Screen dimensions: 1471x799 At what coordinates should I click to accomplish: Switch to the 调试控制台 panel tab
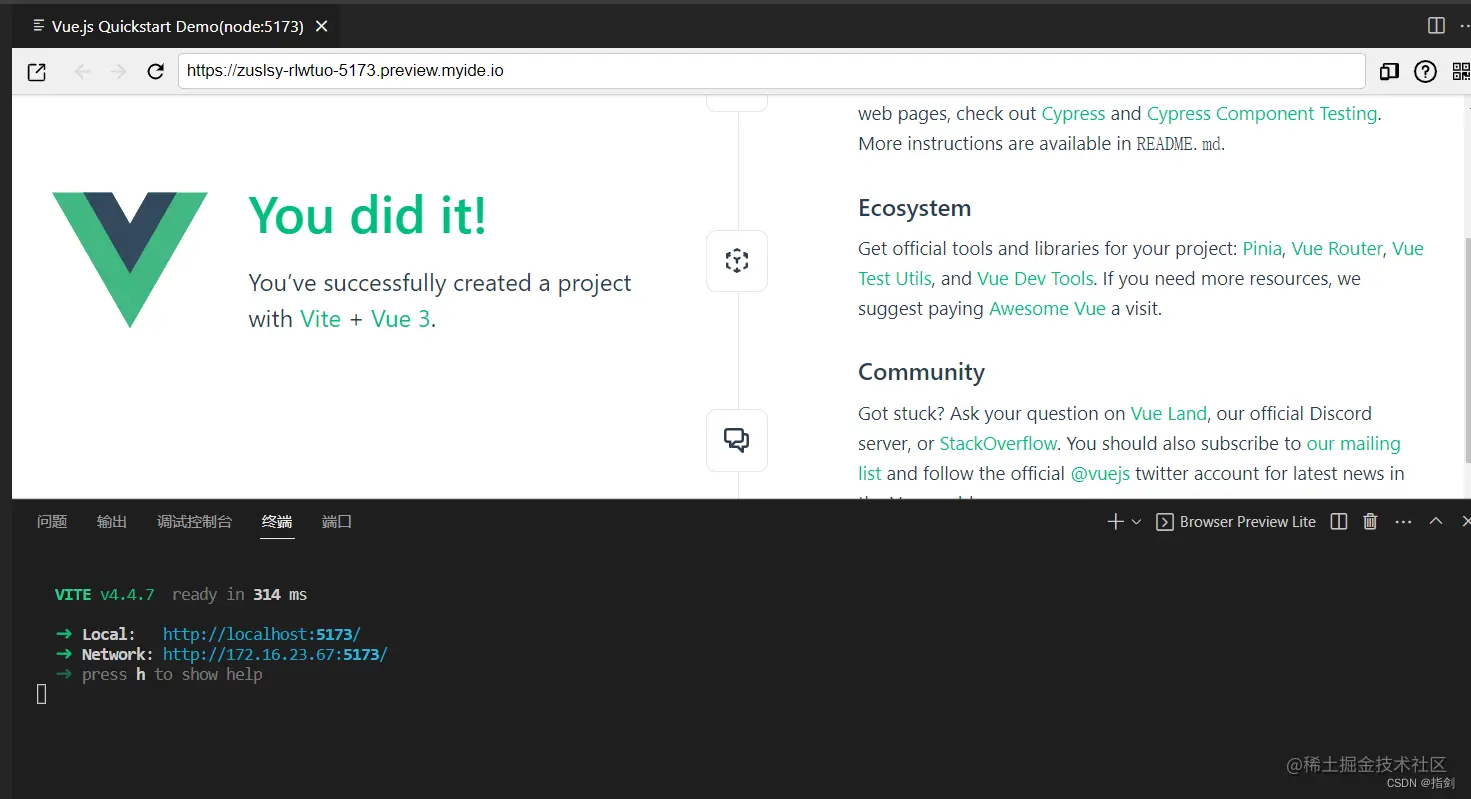(194, 522)
